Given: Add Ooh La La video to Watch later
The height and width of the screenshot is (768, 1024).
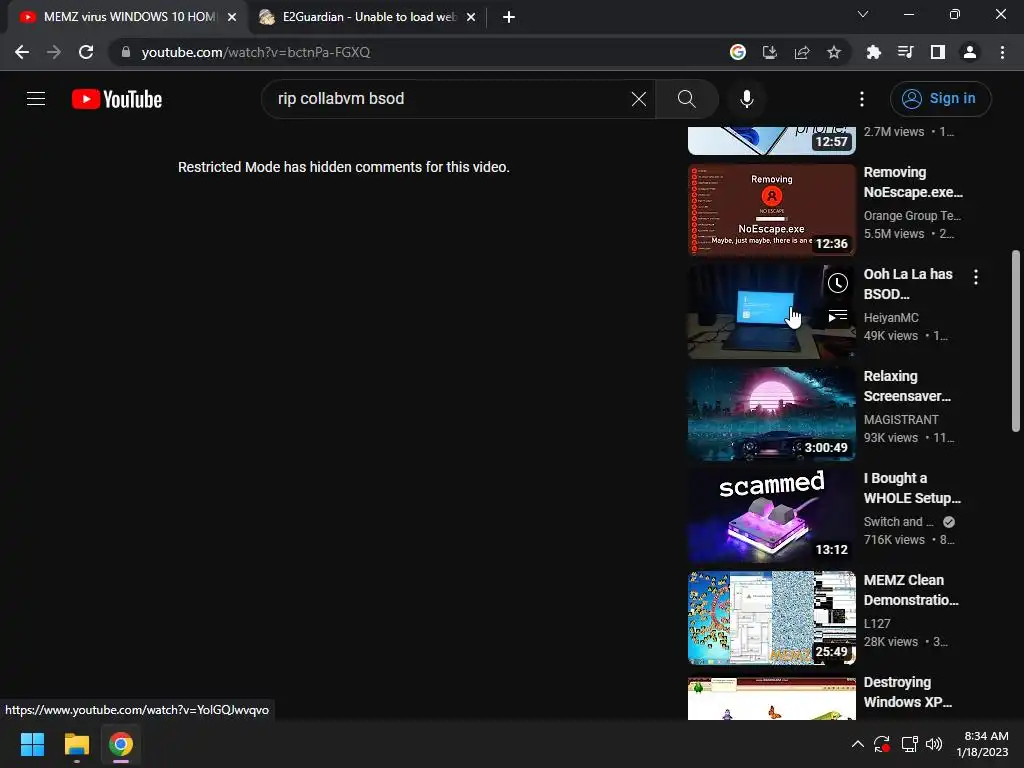Looking at the screenshot, I should coord(838,283).
